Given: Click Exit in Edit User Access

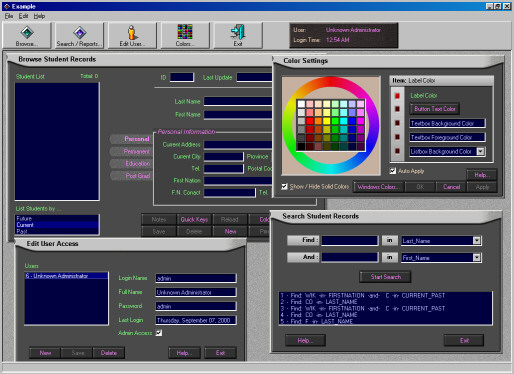Looking at the screenshot, I should point(220,353).
